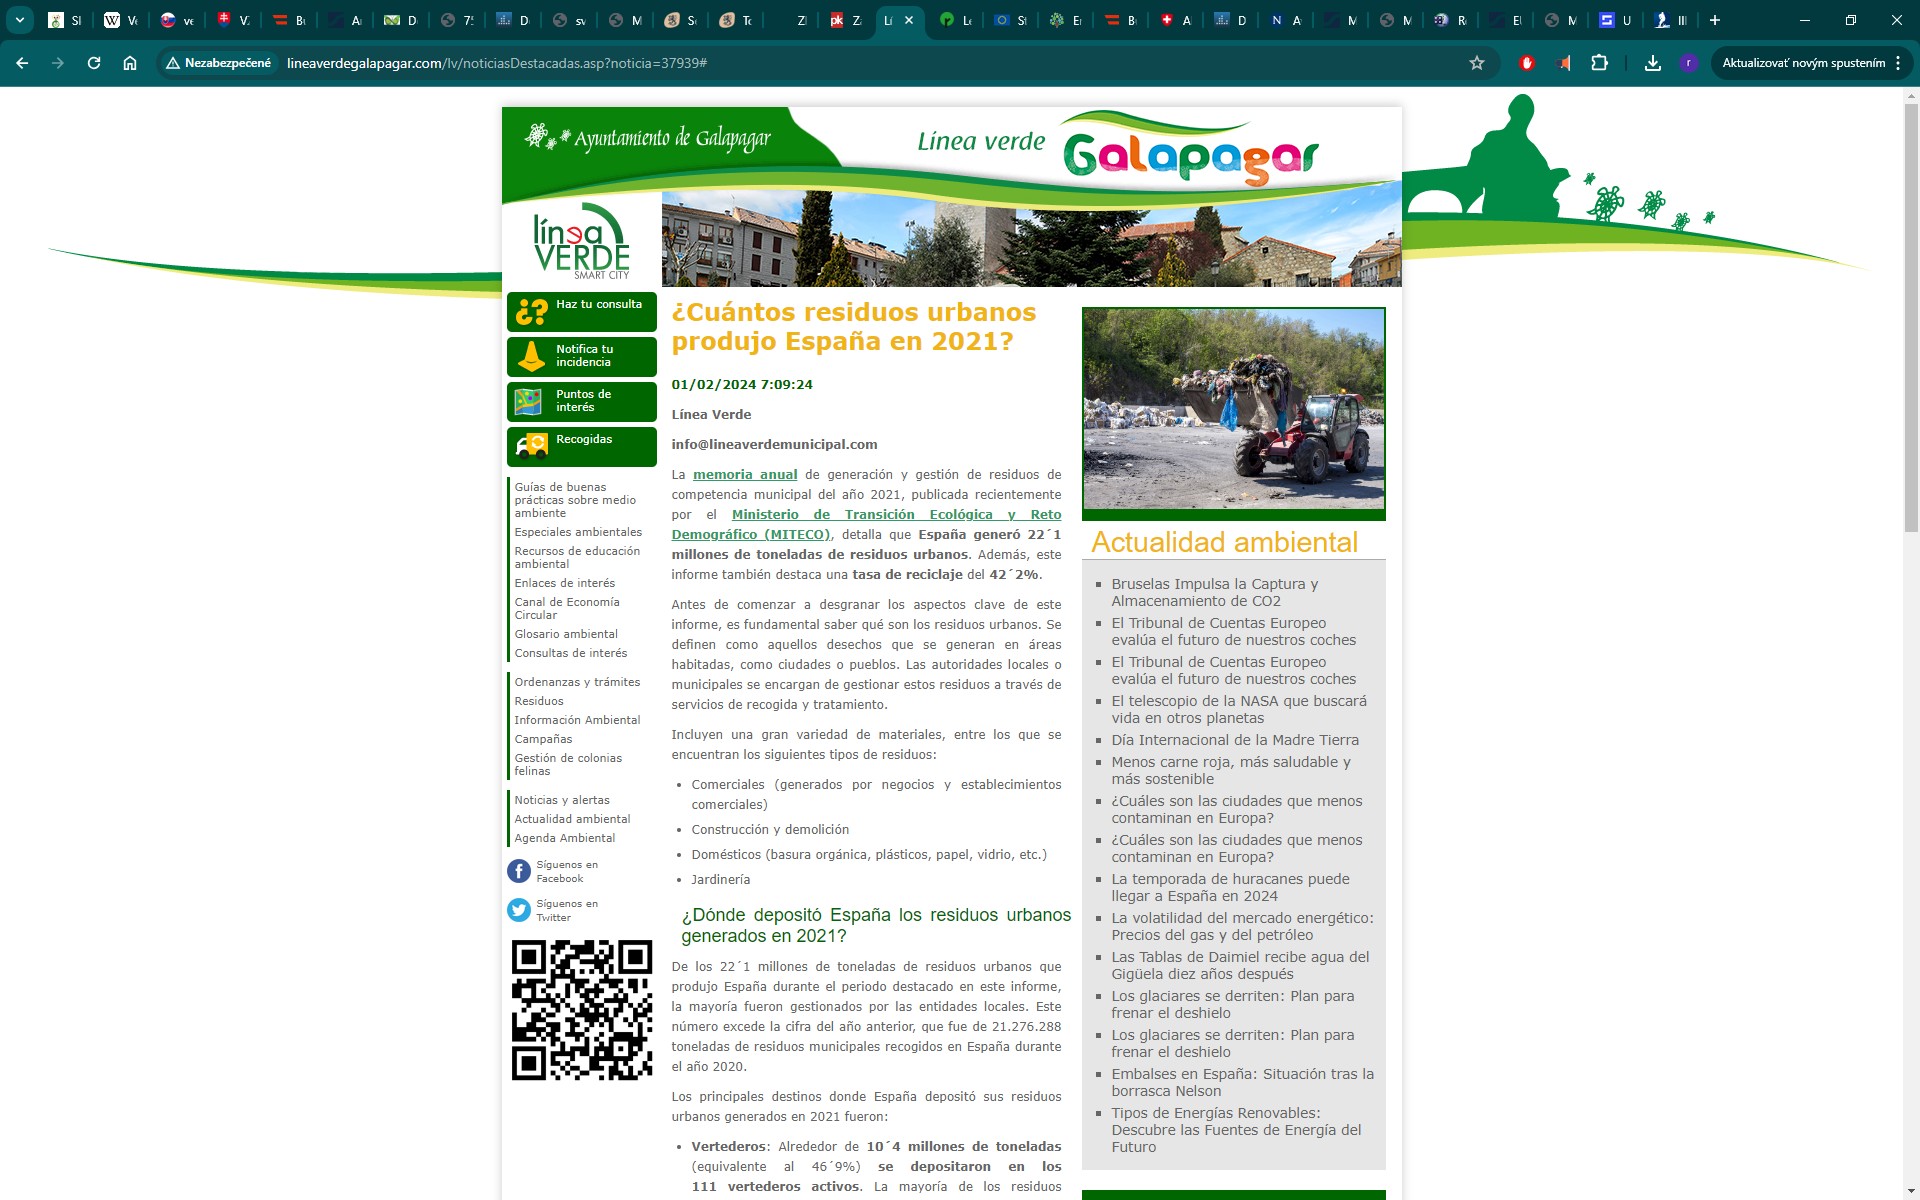Screen dimensions: 1920x1200
Task: Open the downloads icon in toolbar
Action: (1653, 63)
